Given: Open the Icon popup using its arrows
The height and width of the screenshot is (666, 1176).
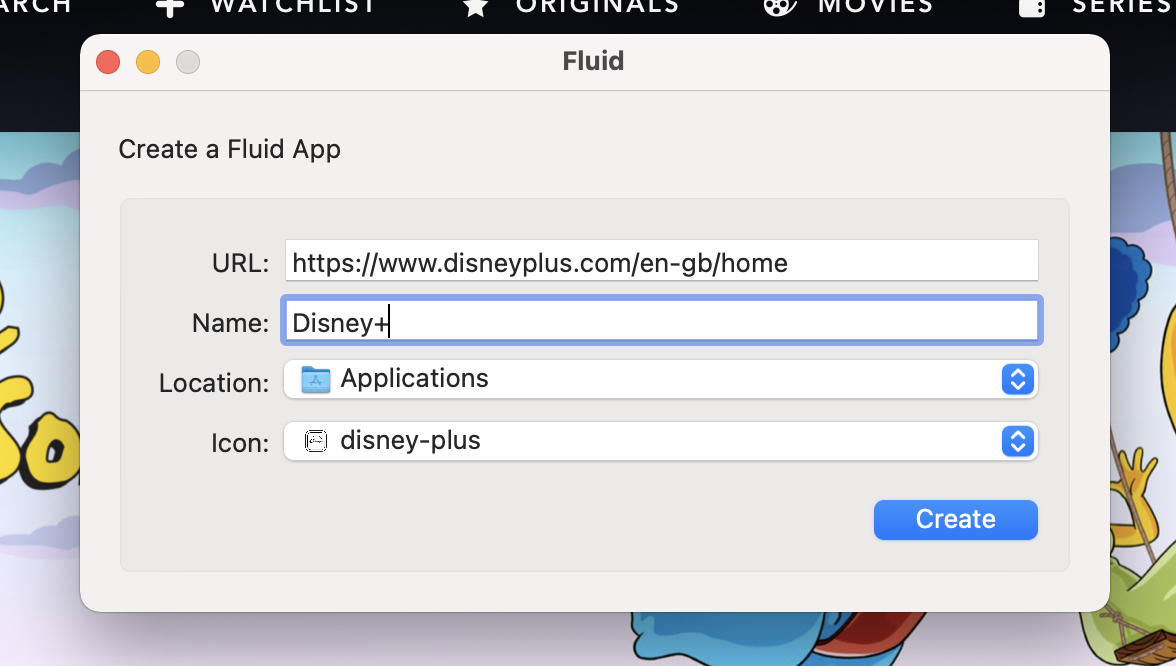Looking at the screenshot, I should pos(1017,441).
